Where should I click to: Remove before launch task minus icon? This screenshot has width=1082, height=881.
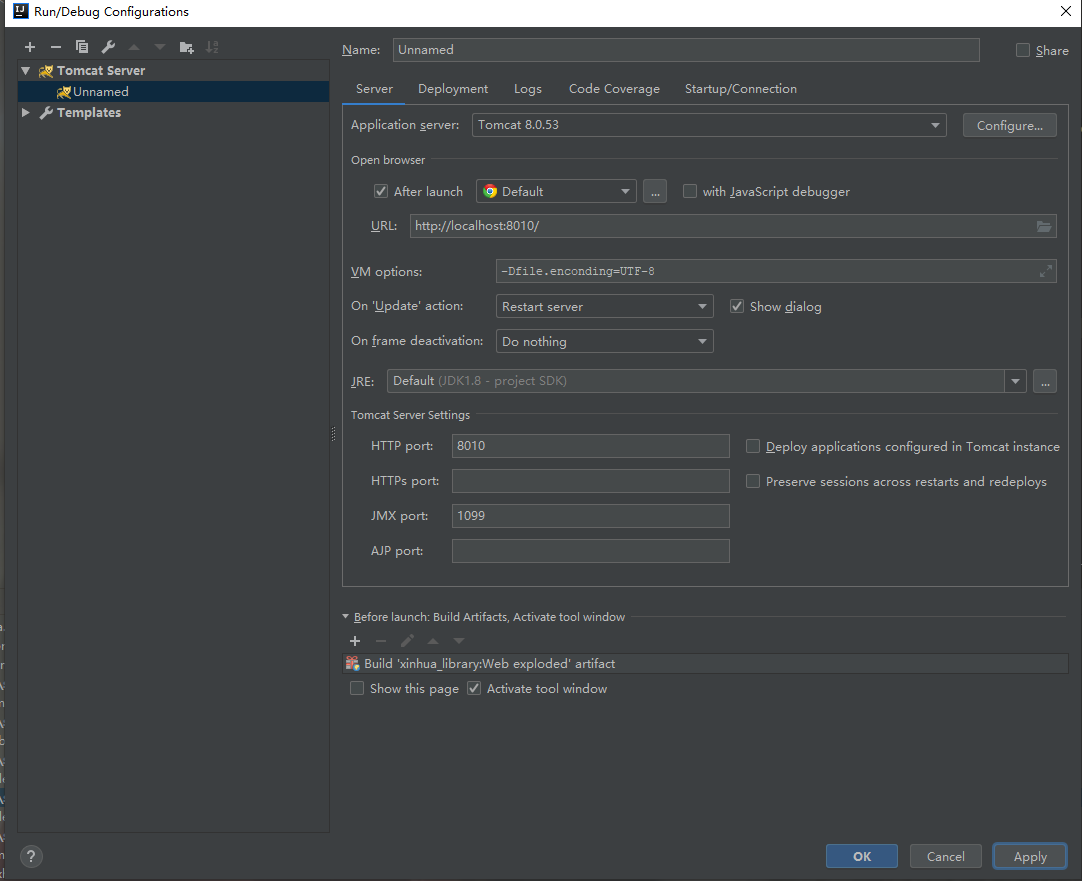(x=381, y=641)
